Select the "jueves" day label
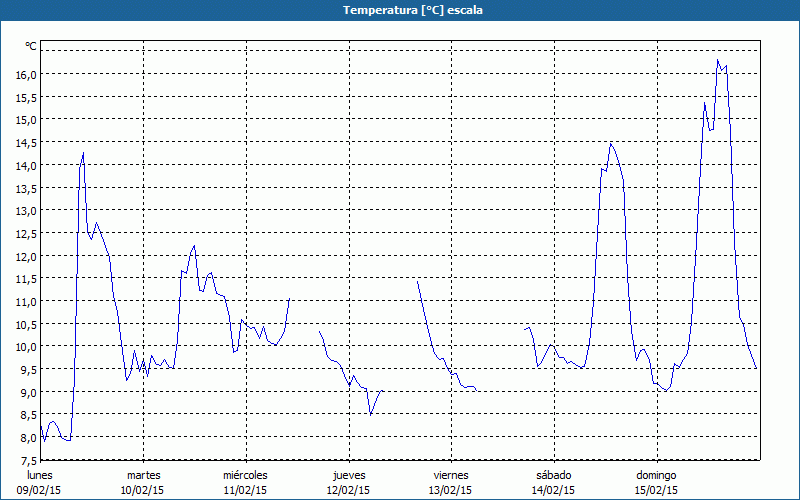 click(348, 475)
